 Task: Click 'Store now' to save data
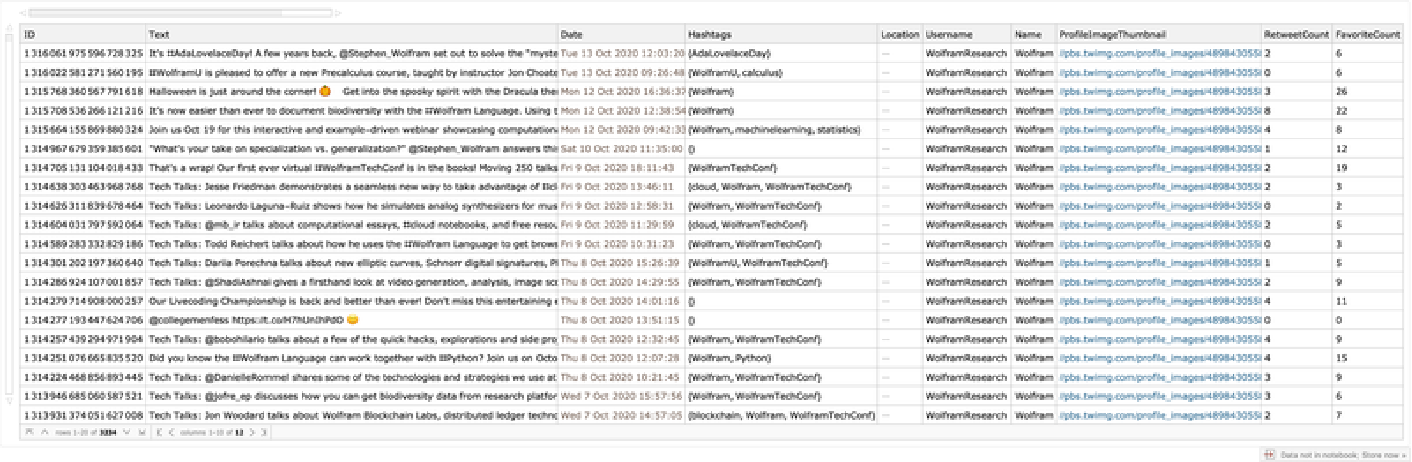(x=1386, y=455)
